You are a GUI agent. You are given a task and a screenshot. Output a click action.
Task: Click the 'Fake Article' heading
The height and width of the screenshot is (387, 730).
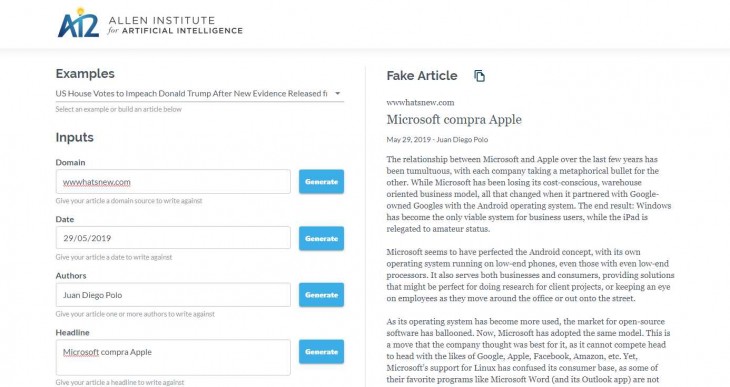point(422,75)
